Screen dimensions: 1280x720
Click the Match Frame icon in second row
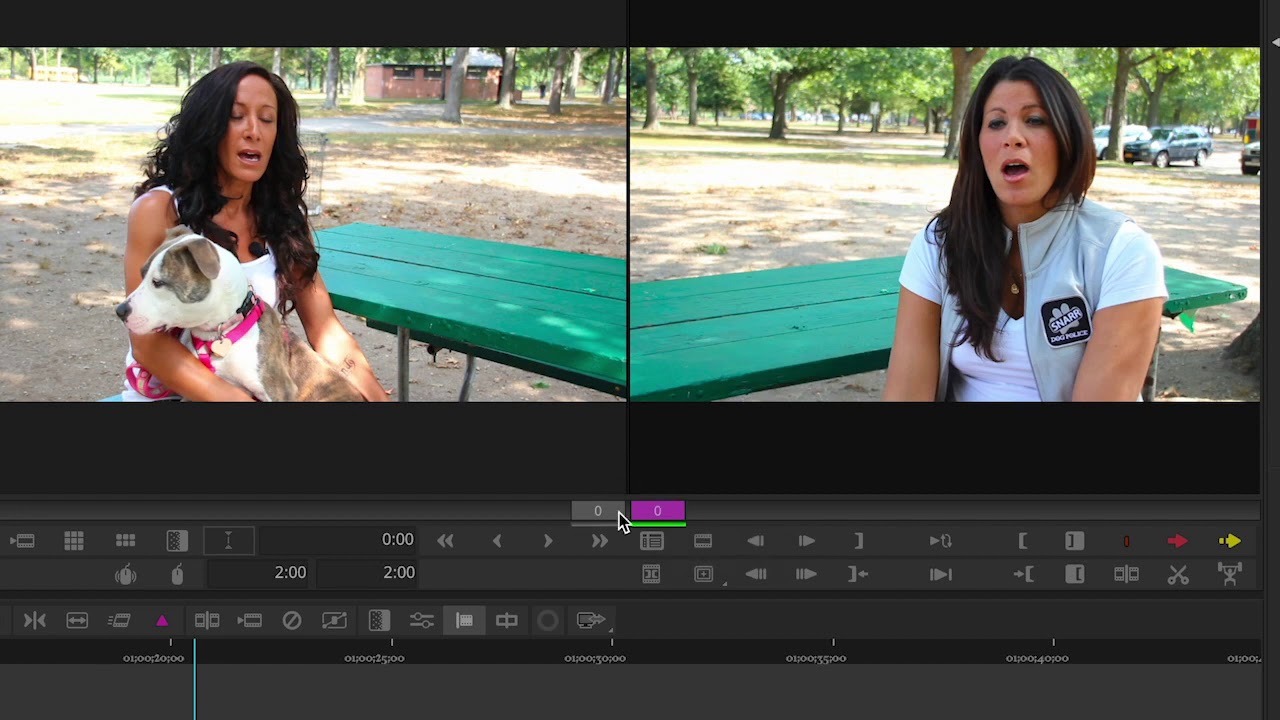651,574
